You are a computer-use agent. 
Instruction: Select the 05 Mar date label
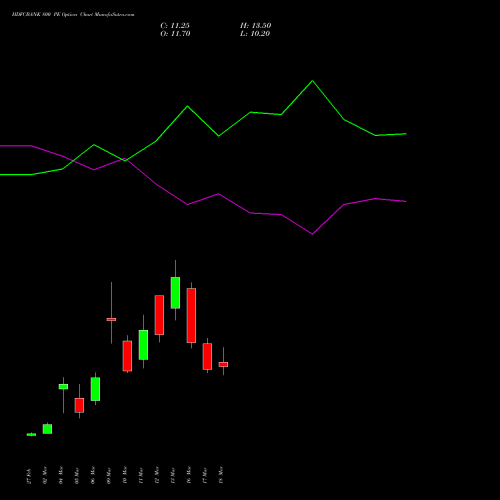[x=77, y=475]
